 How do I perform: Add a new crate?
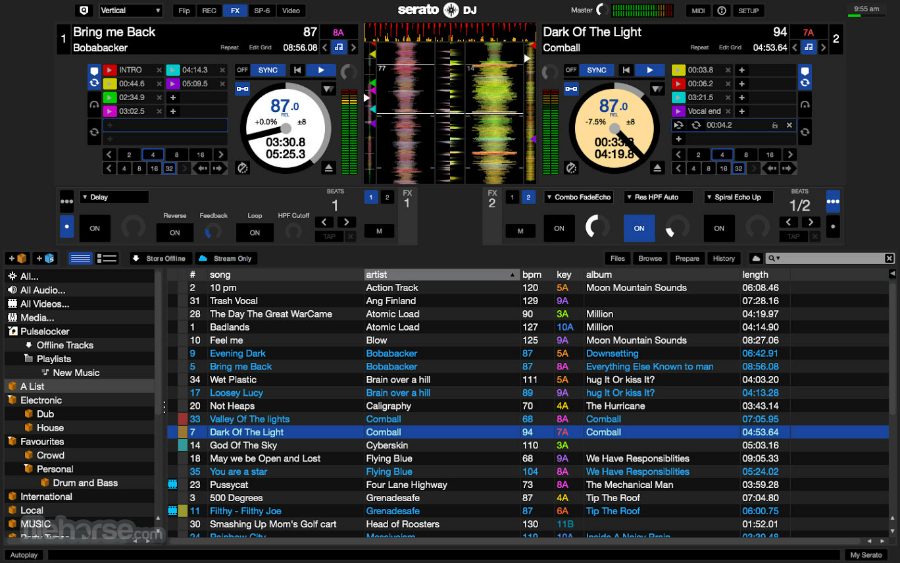coord(17,258)
